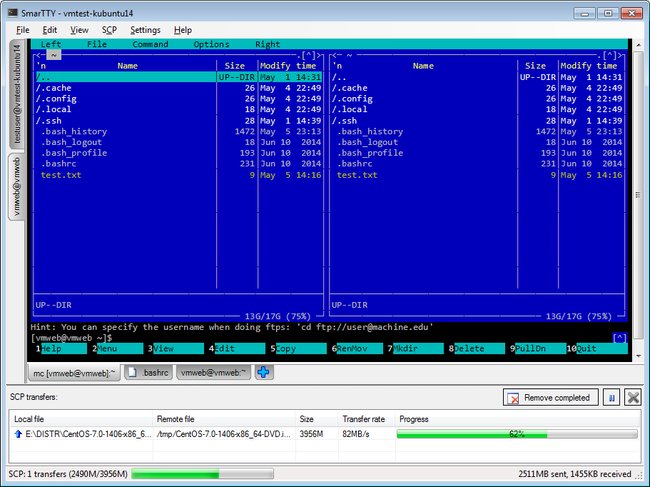This screenshot has height=487, width=650.
Task: Select .bash_logout in left panel
Action: [x=178, y=142]
